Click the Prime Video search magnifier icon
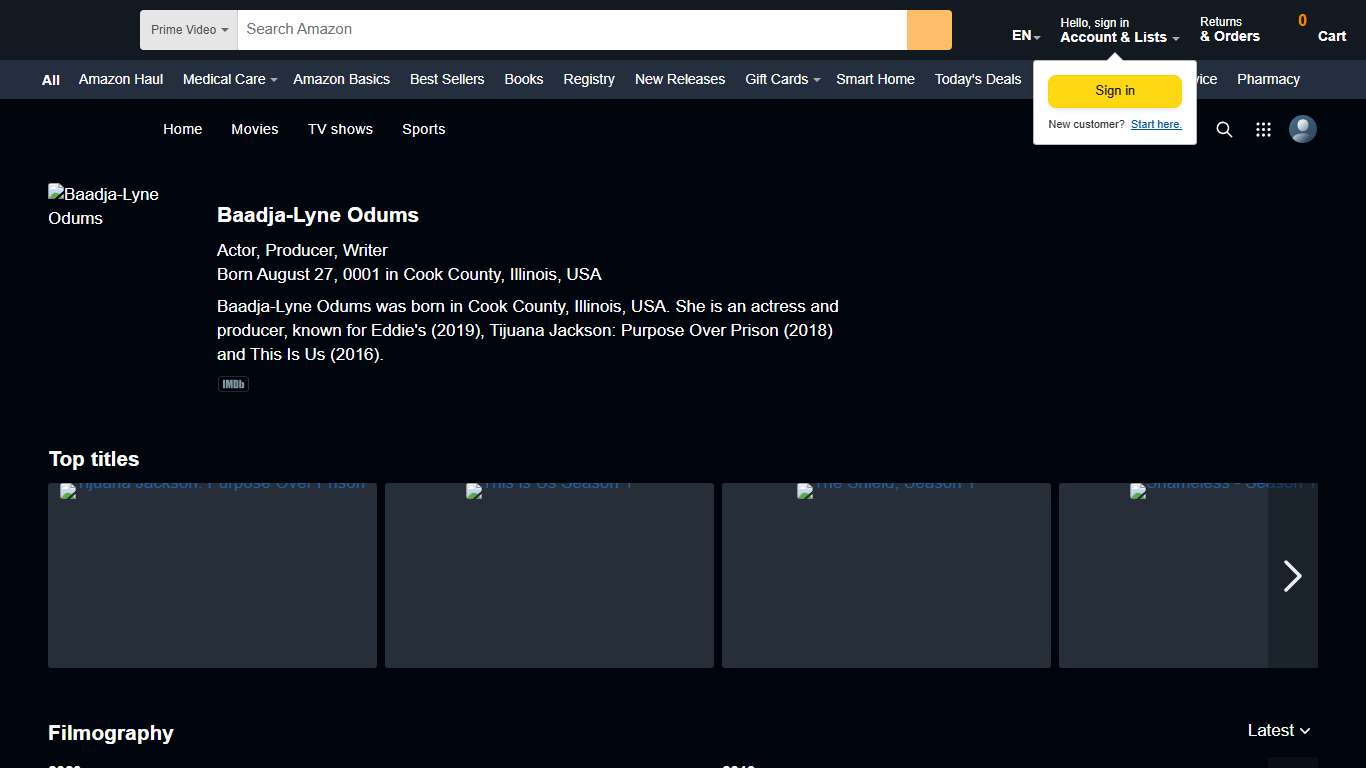 [x=1224, y=129]
